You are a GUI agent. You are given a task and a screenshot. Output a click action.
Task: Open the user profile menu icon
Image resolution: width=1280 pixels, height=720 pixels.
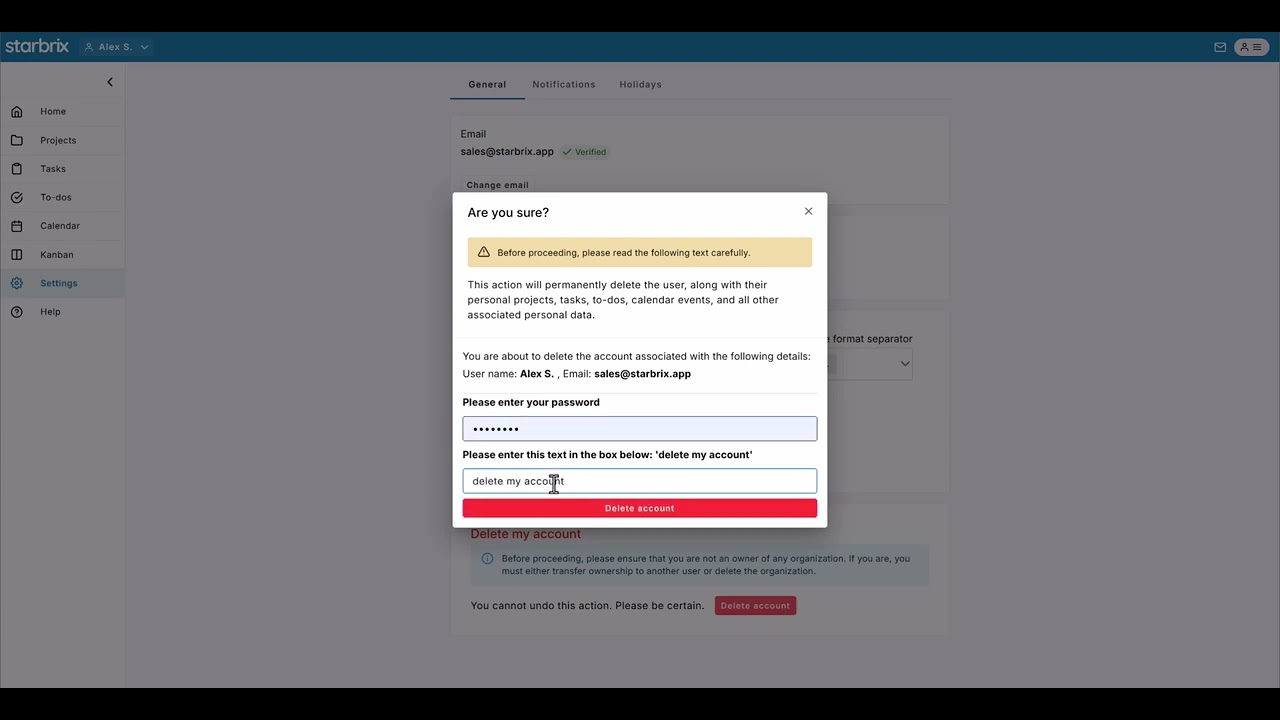point(1251,47)
